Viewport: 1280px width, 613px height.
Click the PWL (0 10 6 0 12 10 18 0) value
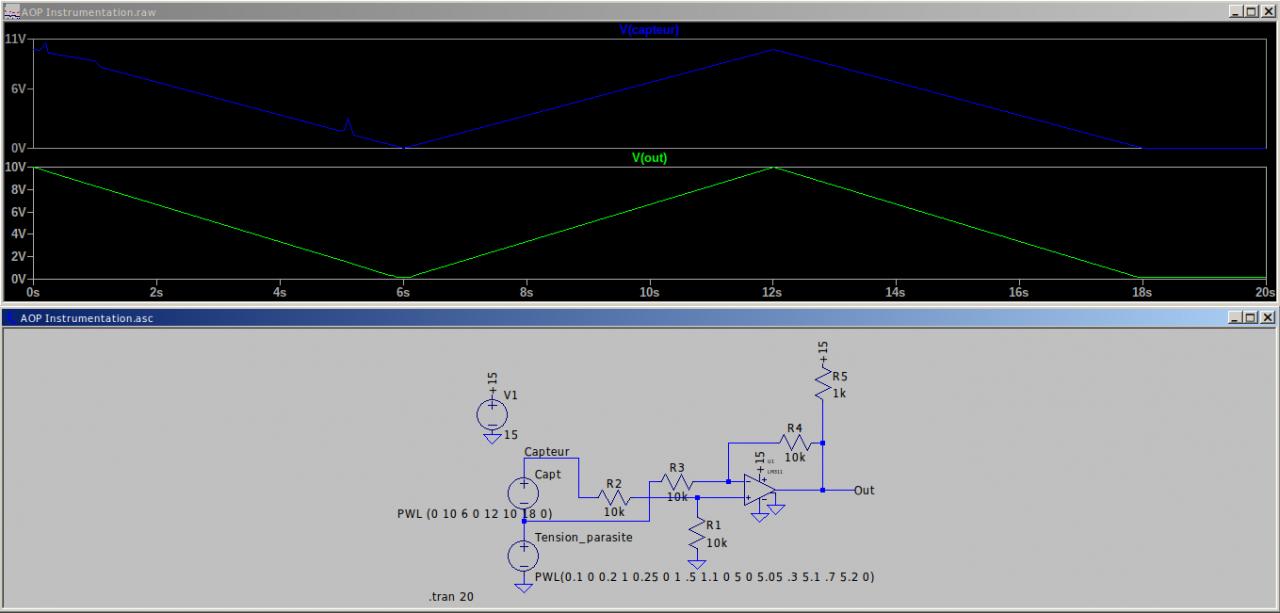[x=475, y=514]
